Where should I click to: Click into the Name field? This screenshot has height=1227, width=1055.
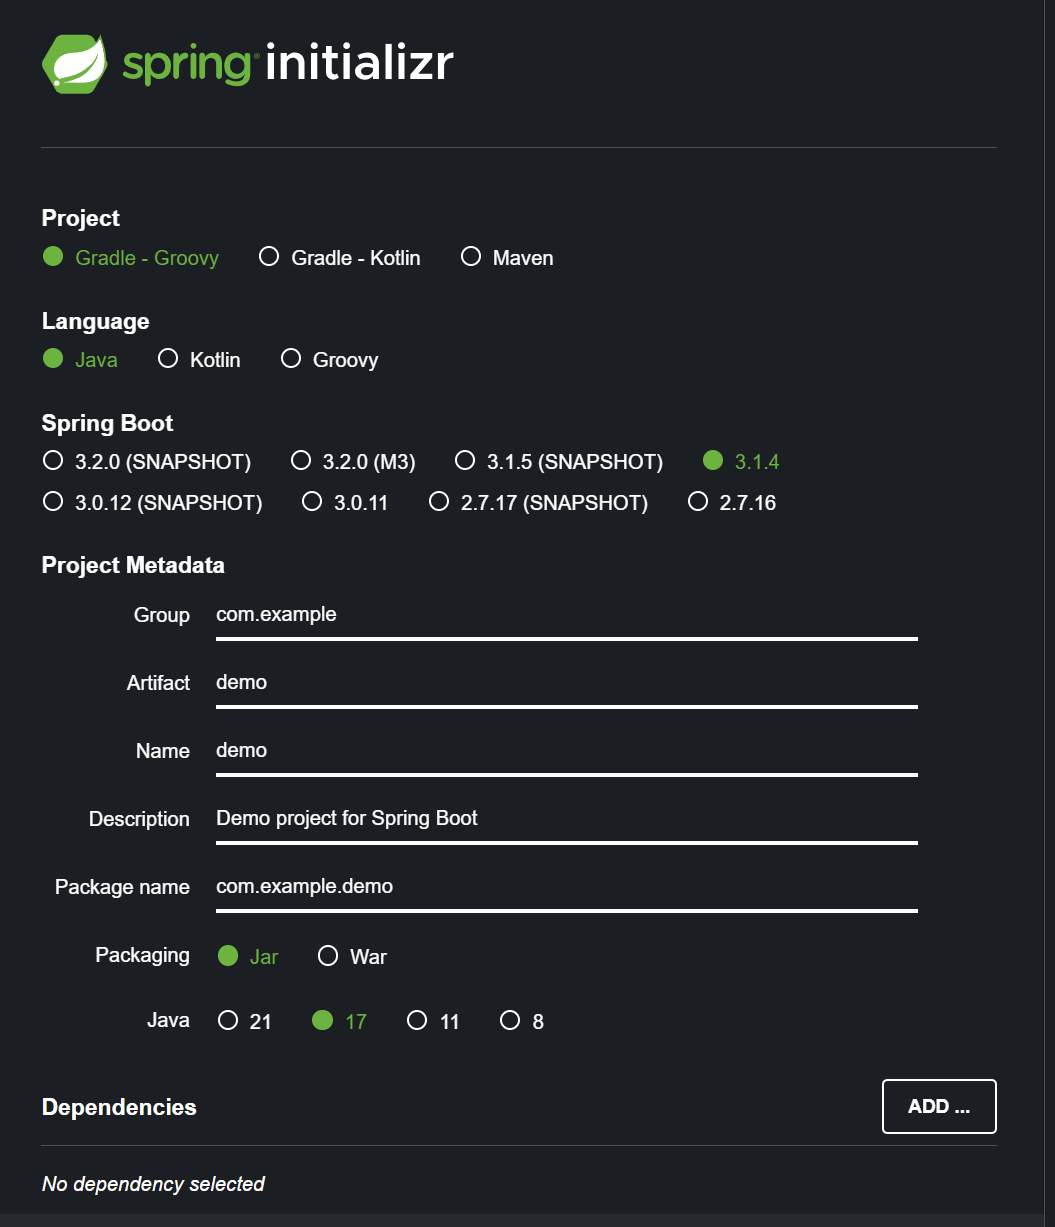[x=566, y=751]
